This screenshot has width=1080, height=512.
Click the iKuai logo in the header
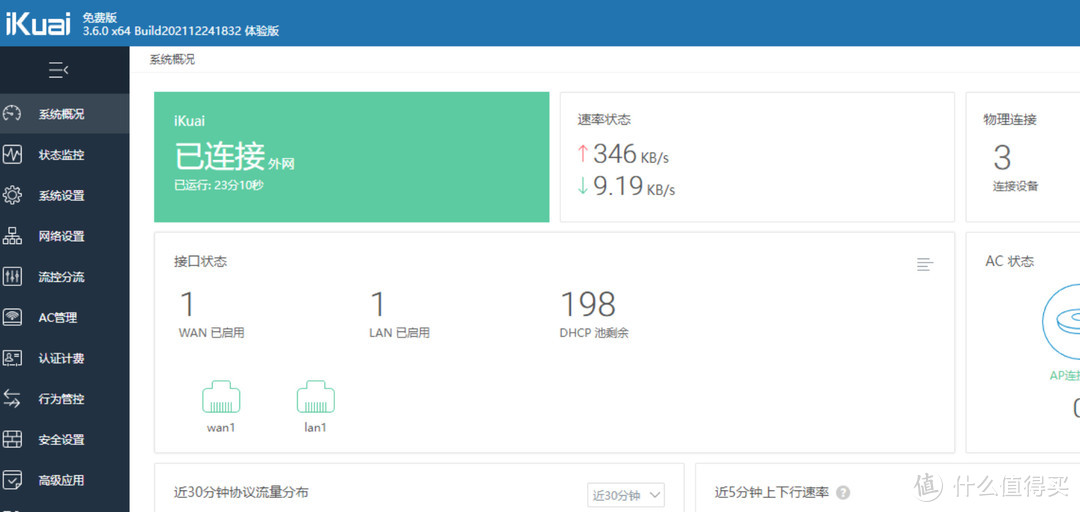coord(38,23)
